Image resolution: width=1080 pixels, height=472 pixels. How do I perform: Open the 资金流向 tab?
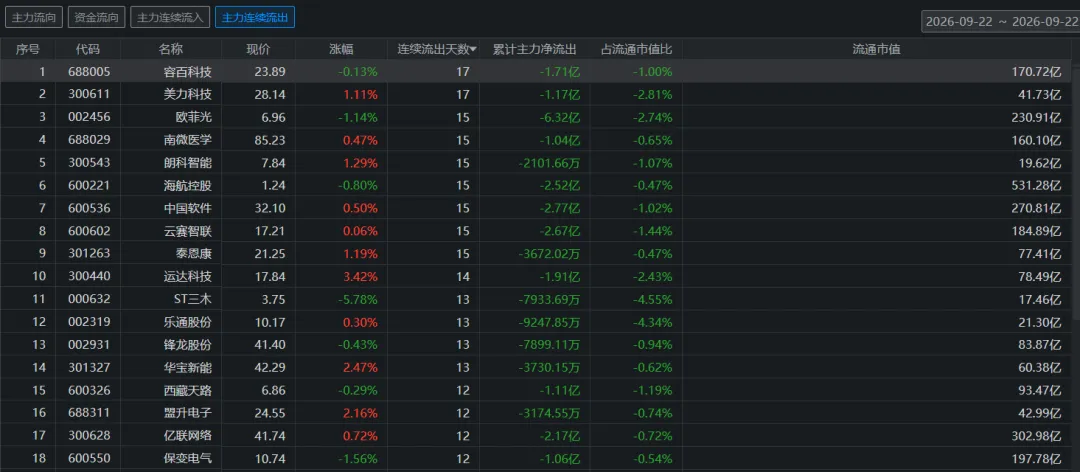(96, 17)
